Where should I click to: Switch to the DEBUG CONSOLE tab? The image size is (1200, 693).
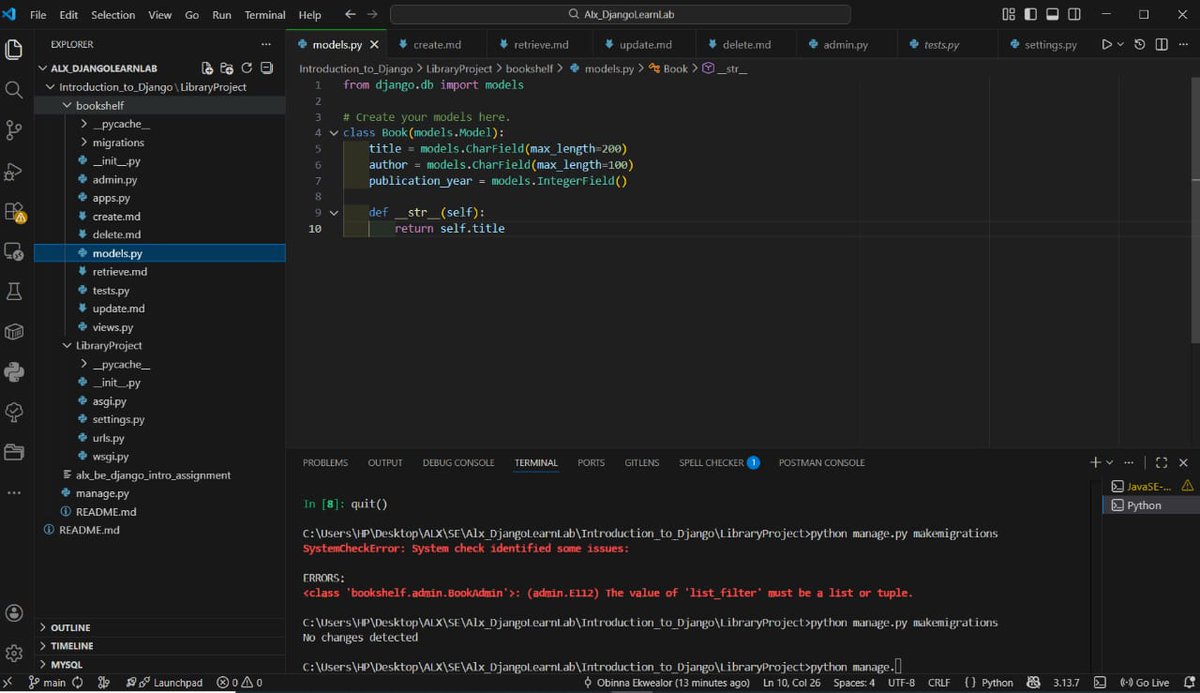click(x=458, y=463)
